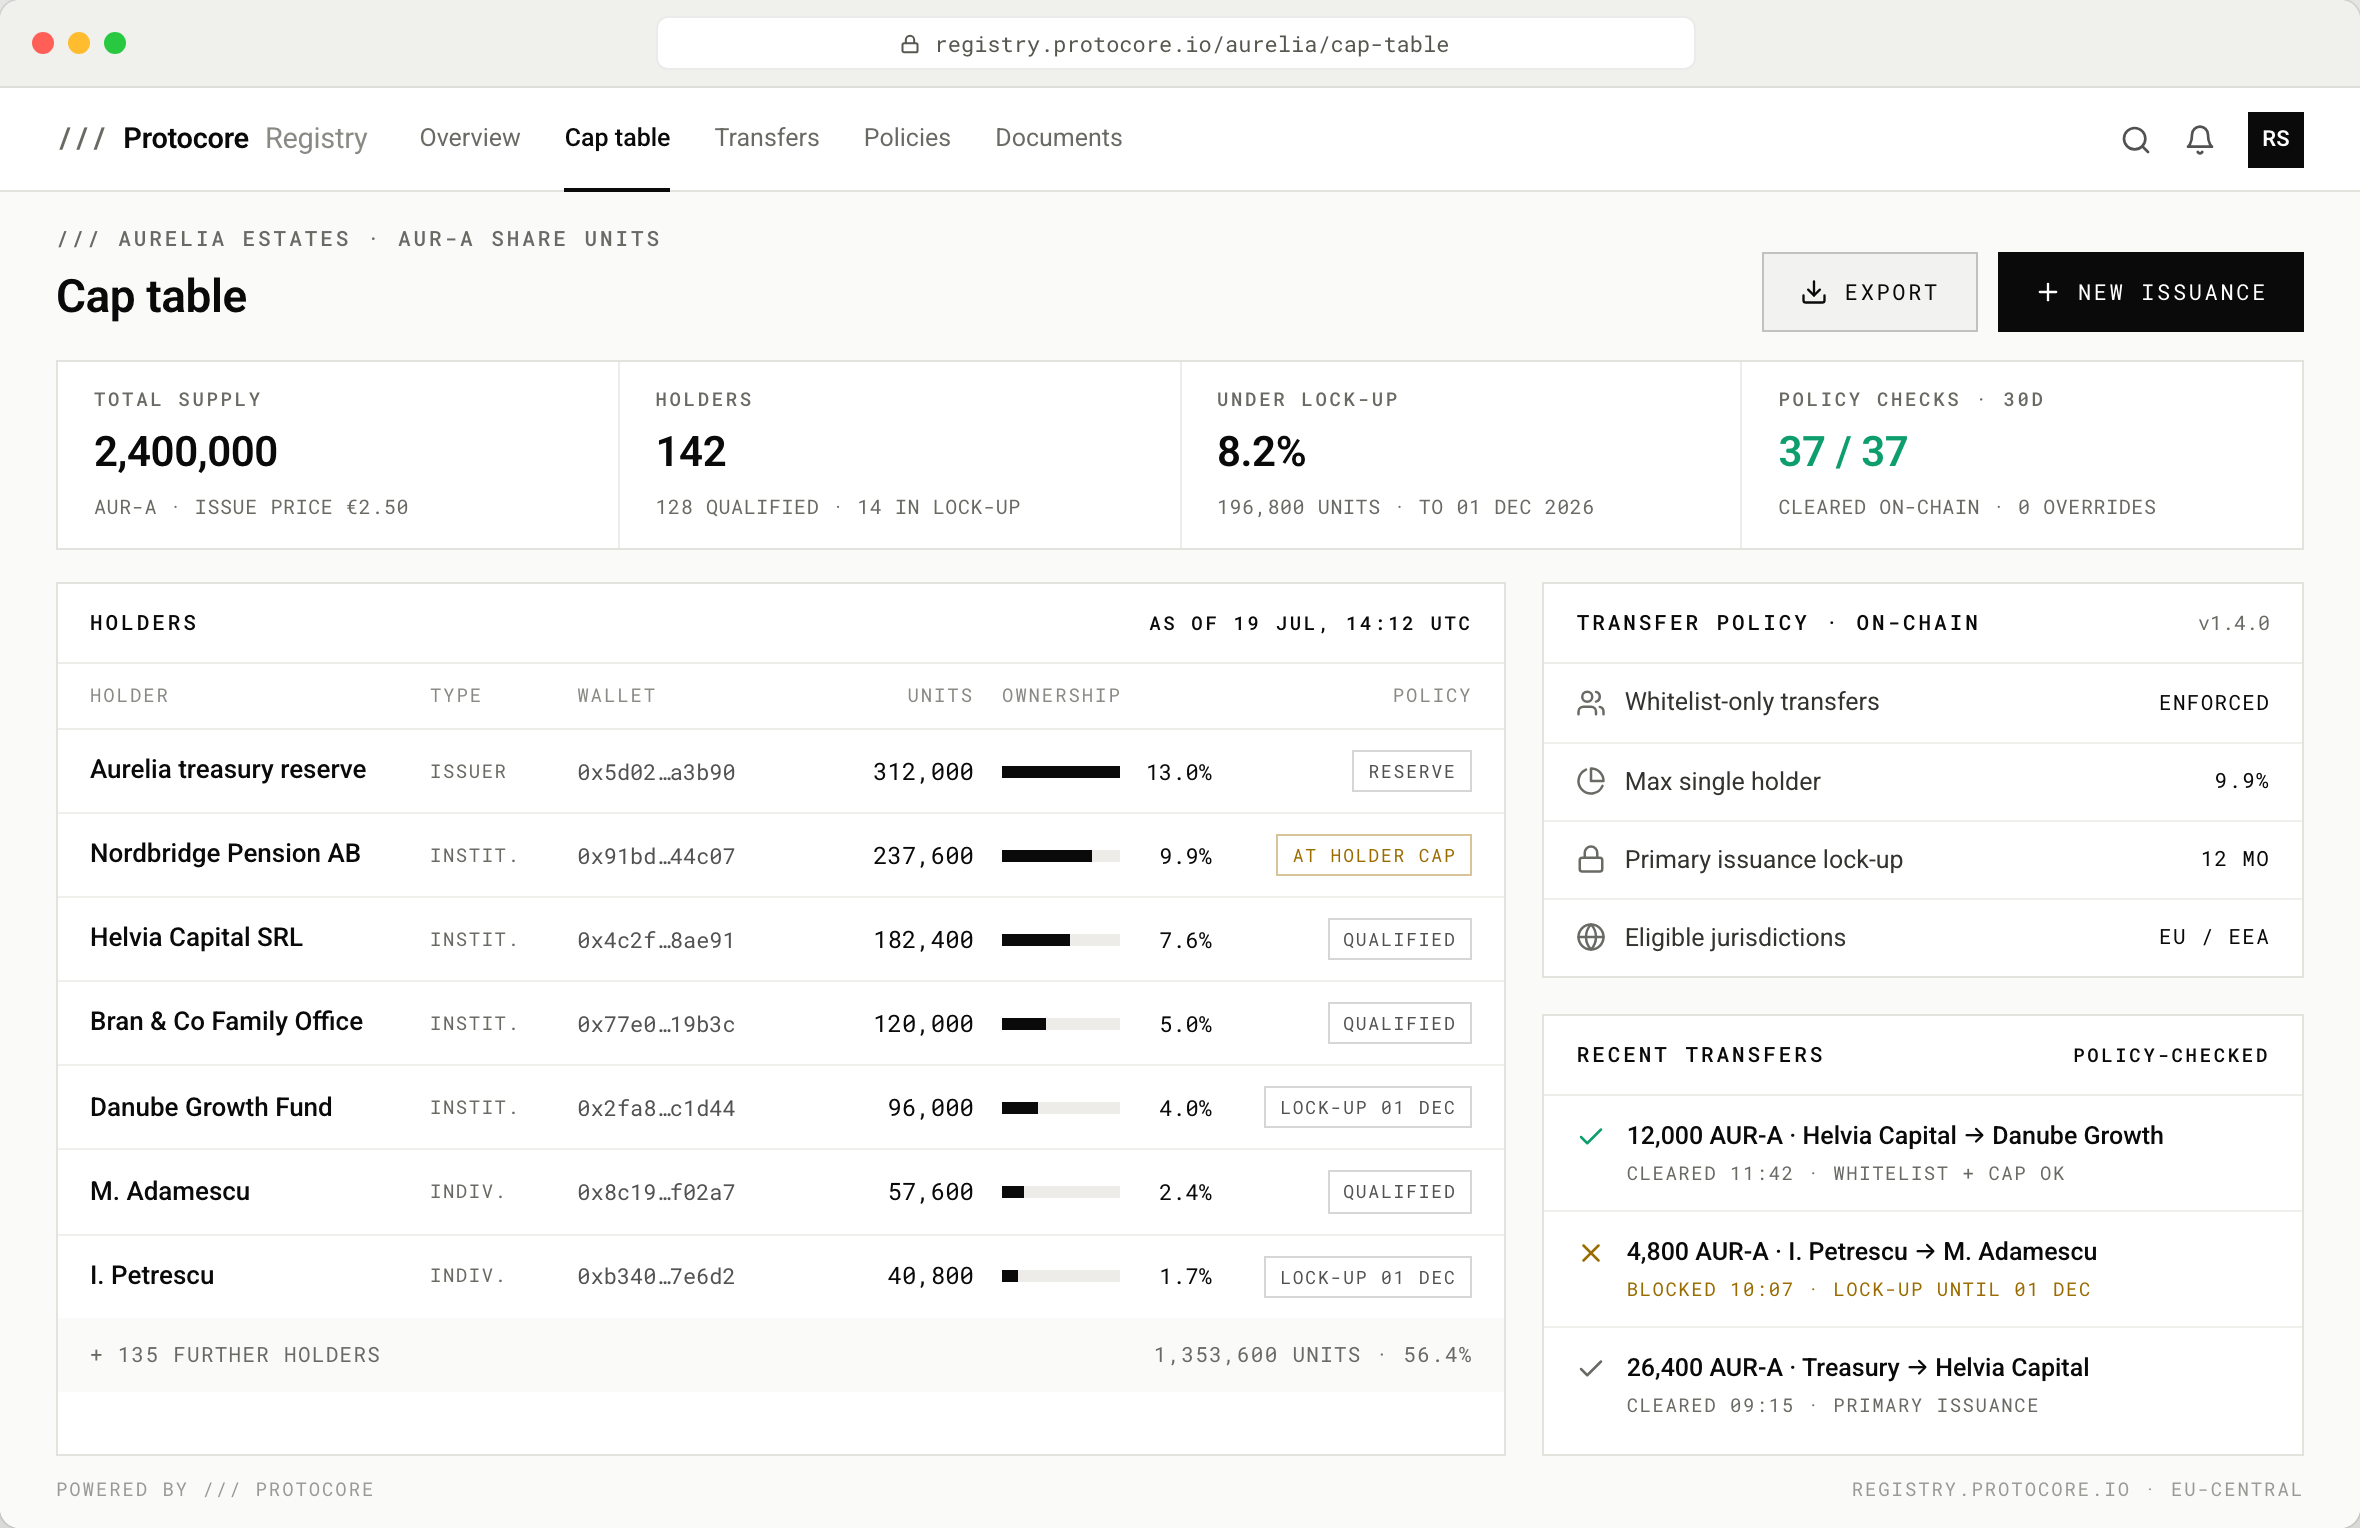Click the Under Lock-up 8.2% figure
This screenshot has width=2360, height=1528.
[1261, 452]
